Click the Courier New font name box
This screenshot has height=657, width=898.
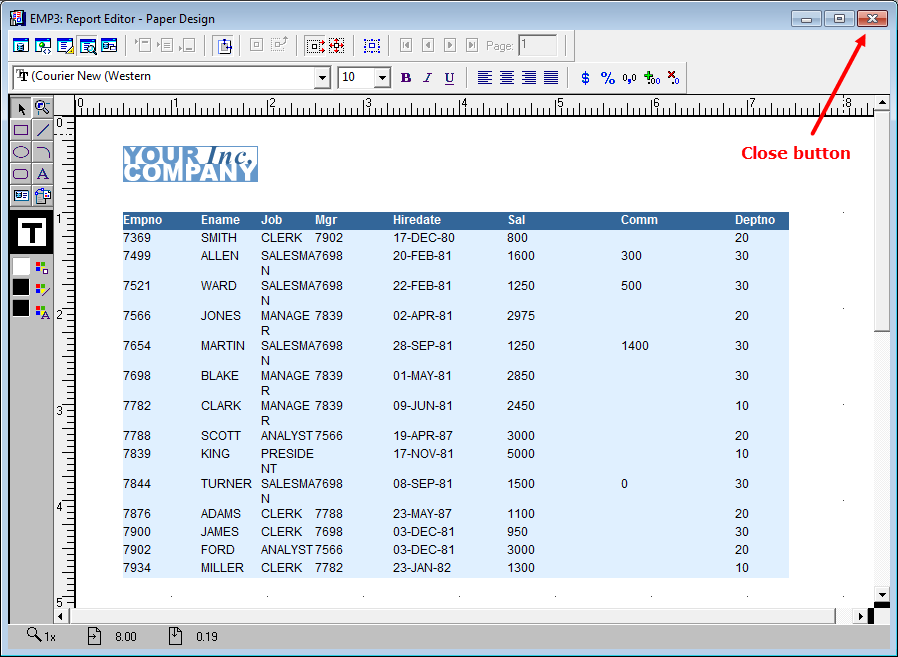pyautogui.click(x=164, y=77)
